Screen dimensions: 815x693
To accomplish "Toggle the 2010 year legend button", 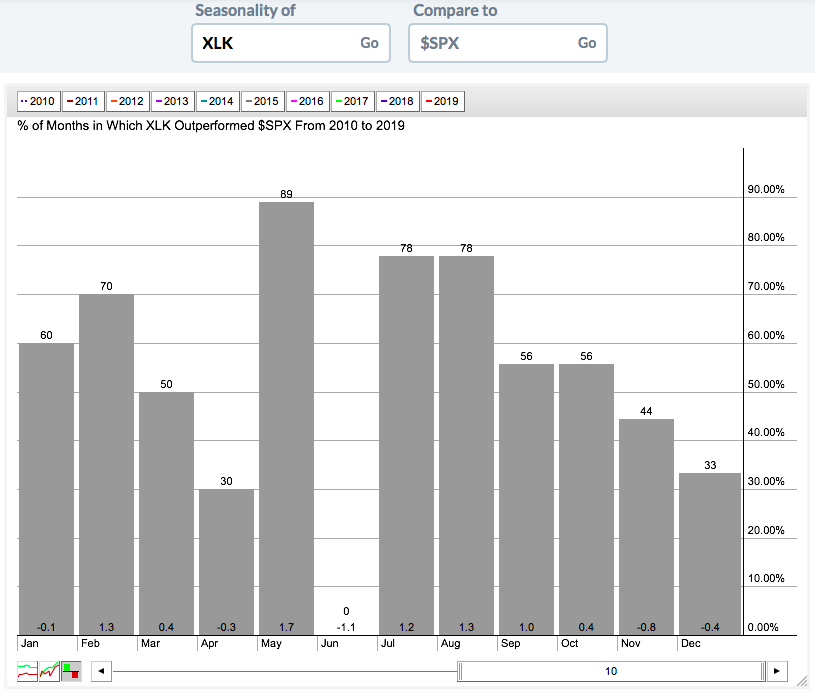I will [37, 101].
